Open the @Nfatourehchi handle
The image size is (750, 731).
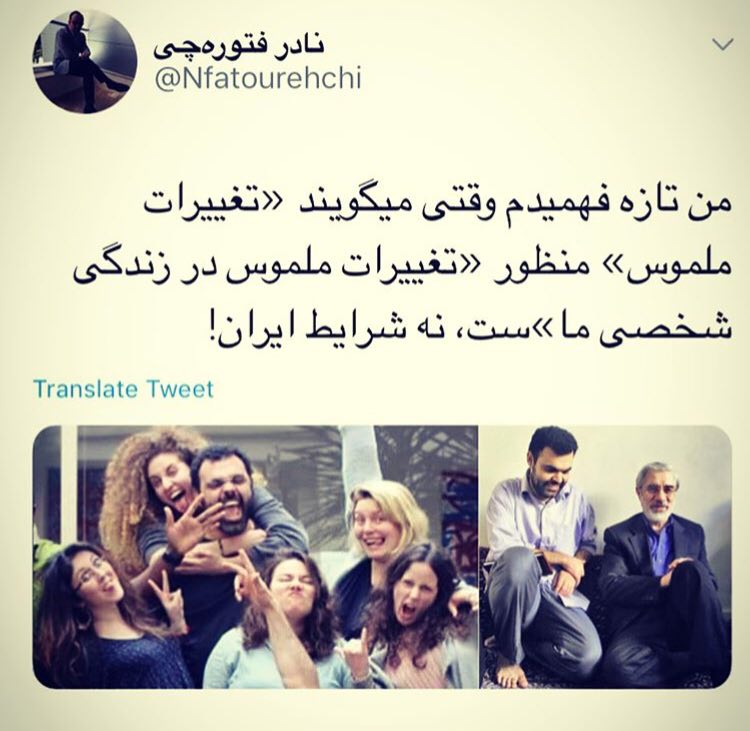(258, 79)
